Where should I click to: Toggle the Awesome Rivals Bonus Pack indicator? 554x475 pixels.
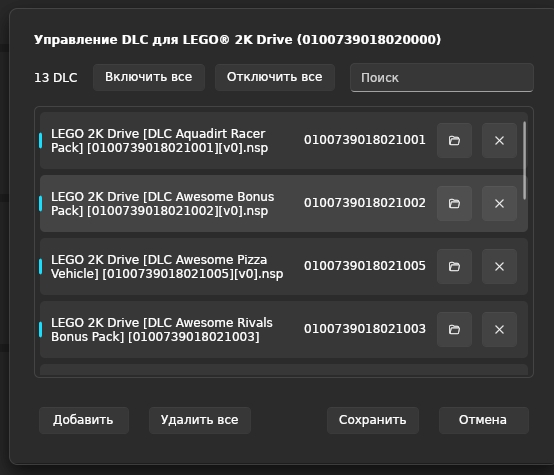[41, 329]
